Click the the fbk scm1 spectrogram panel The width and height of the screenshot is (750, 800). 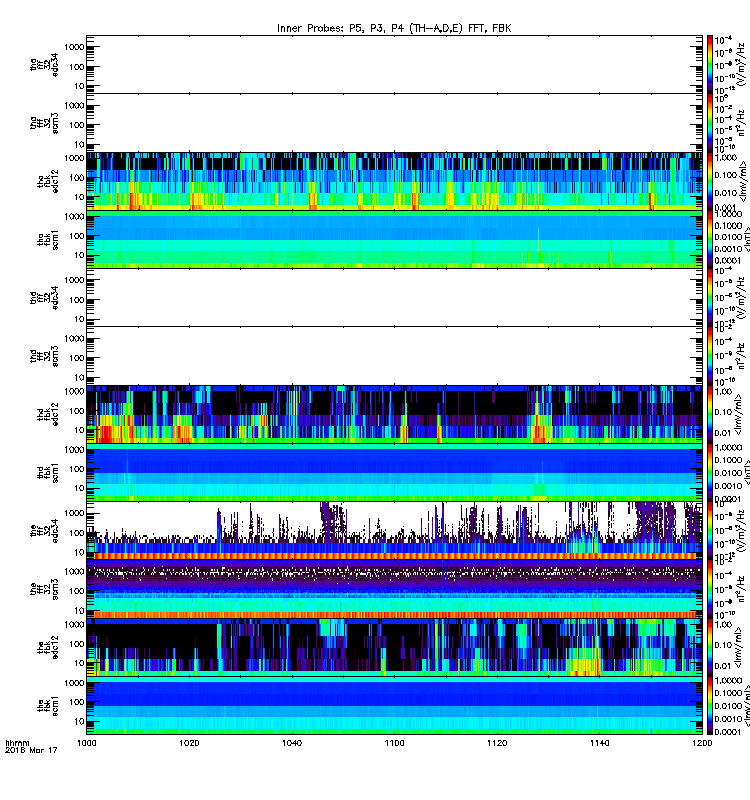coord(394,706)
